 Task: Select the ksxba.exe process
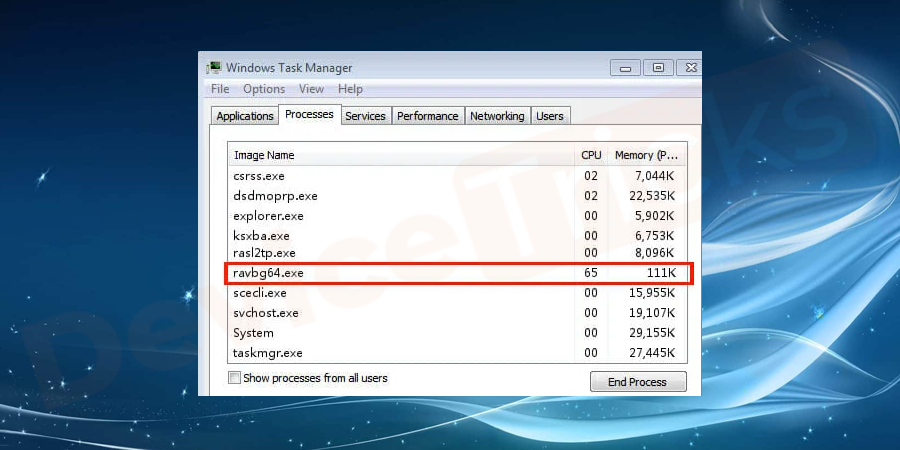point(457,235)
